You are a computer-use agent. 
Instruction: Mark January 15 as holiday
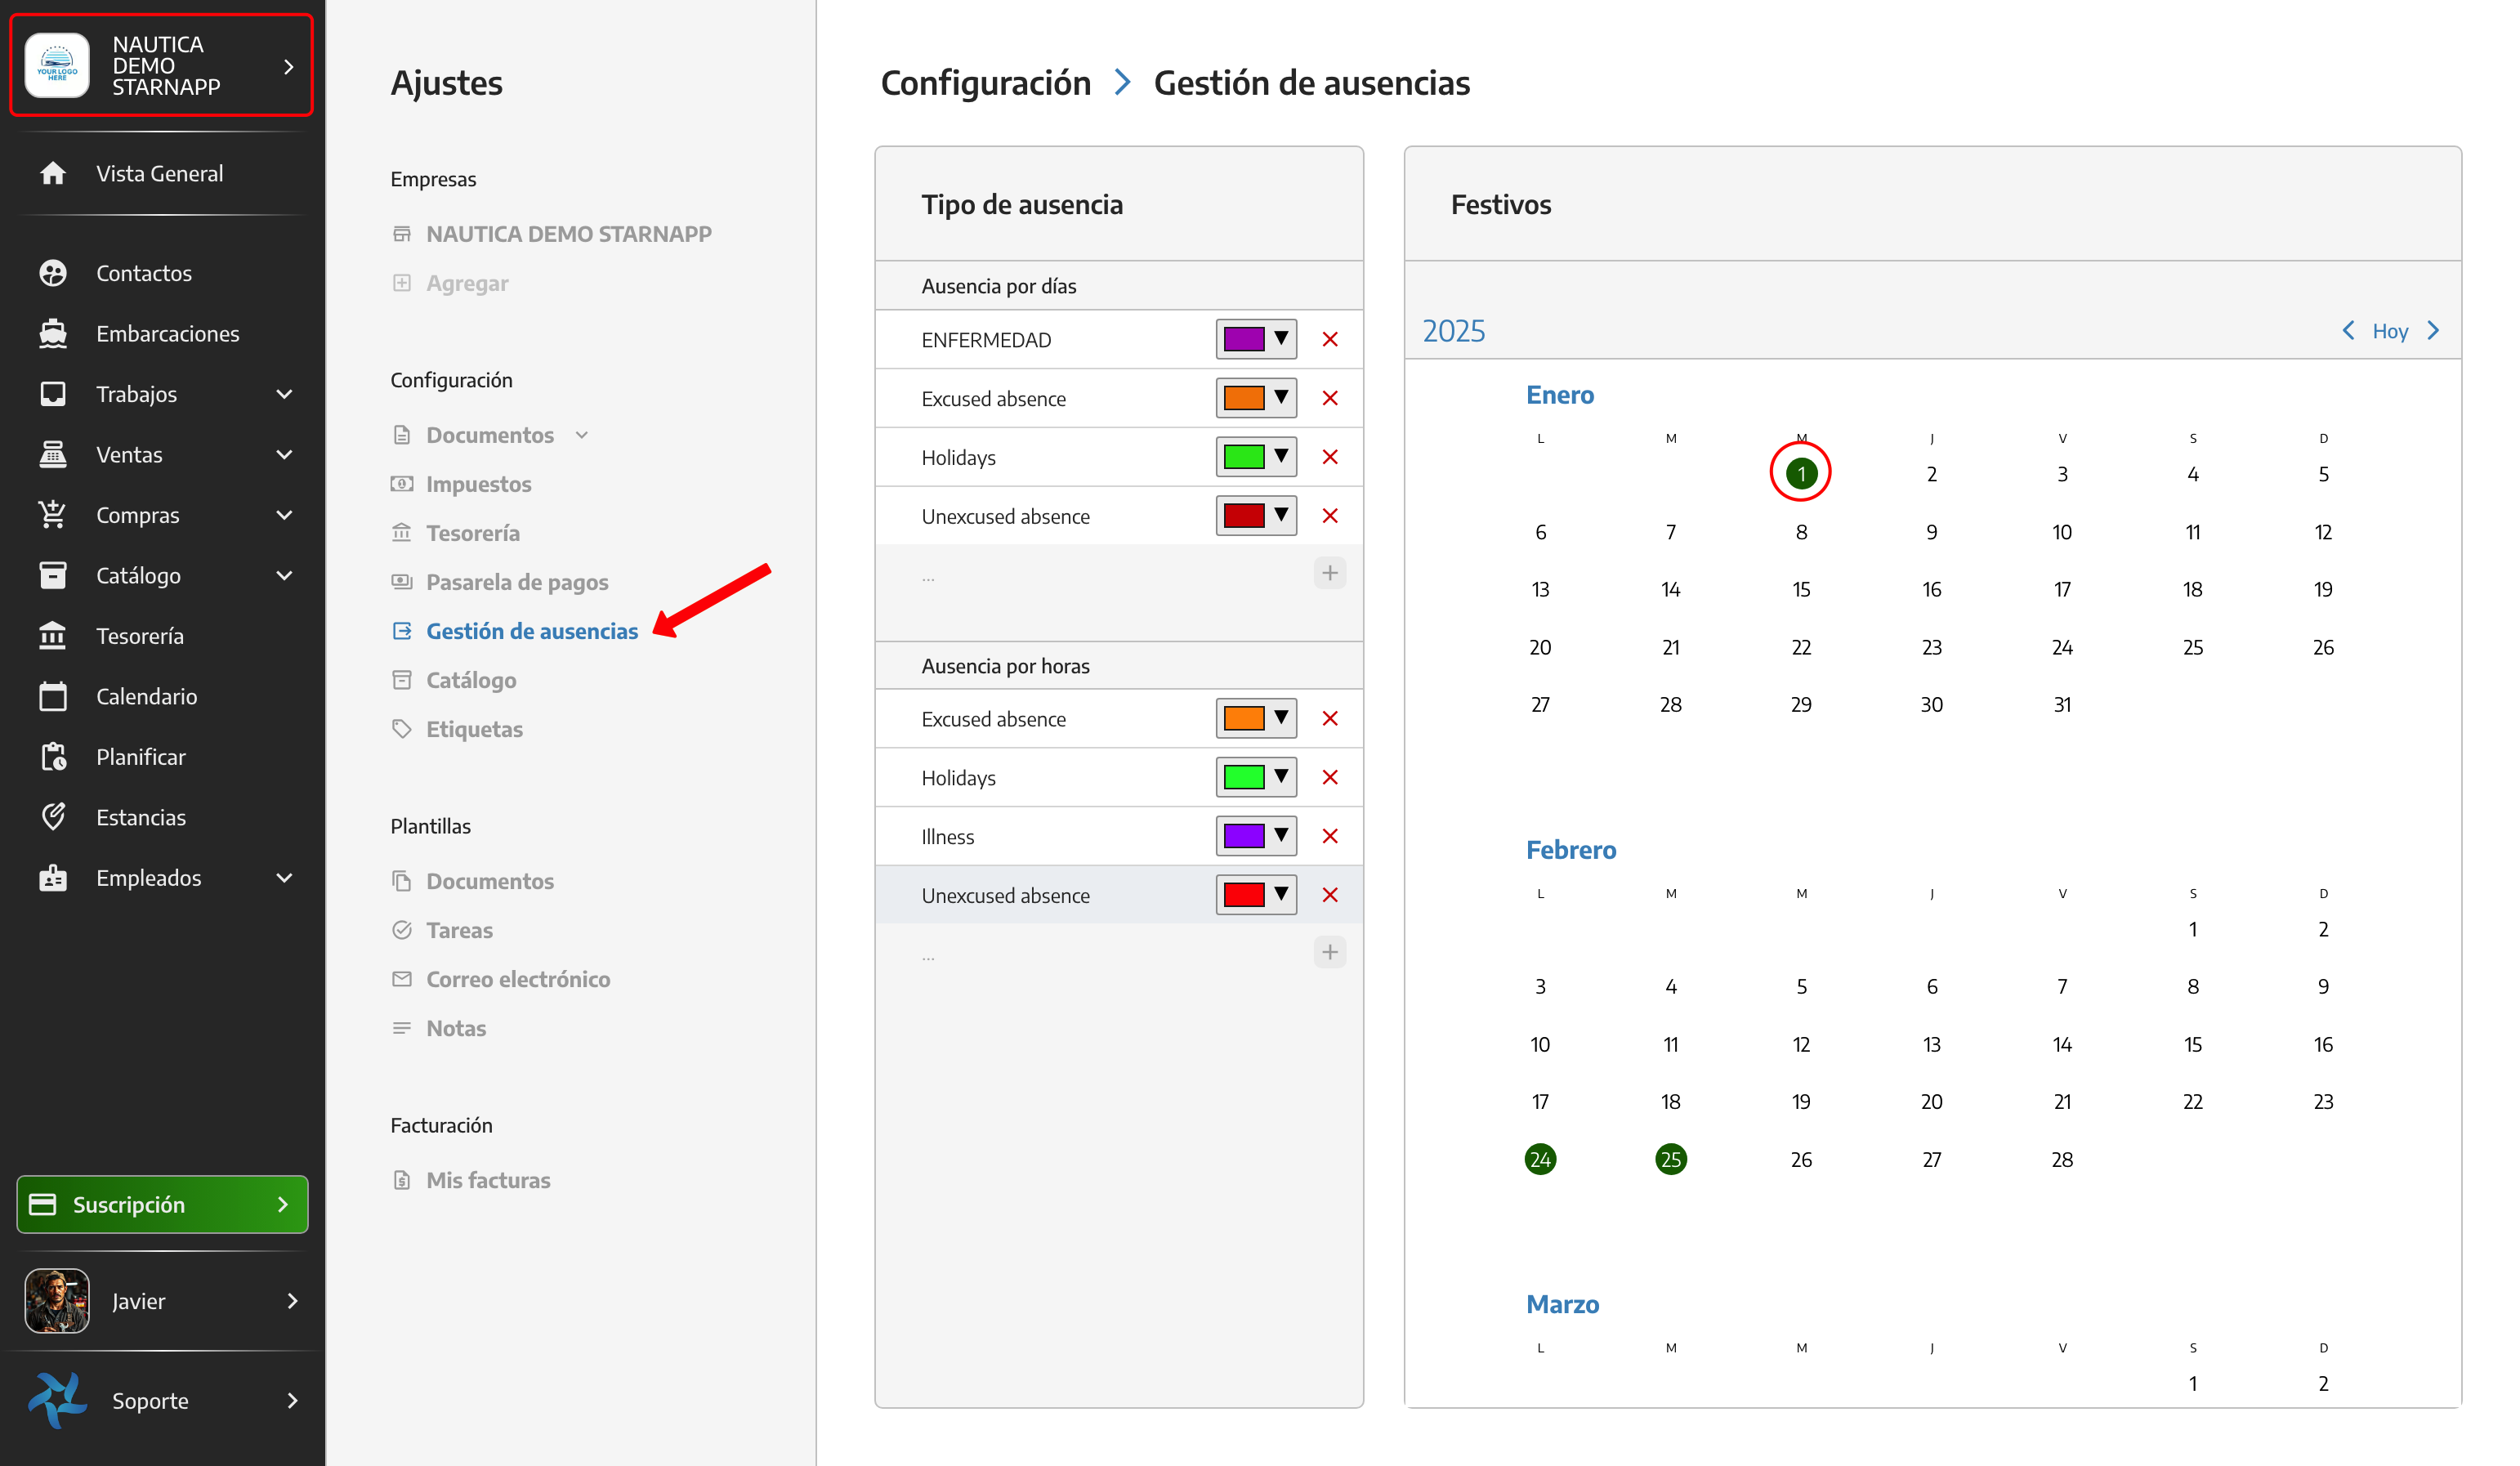1801,589
